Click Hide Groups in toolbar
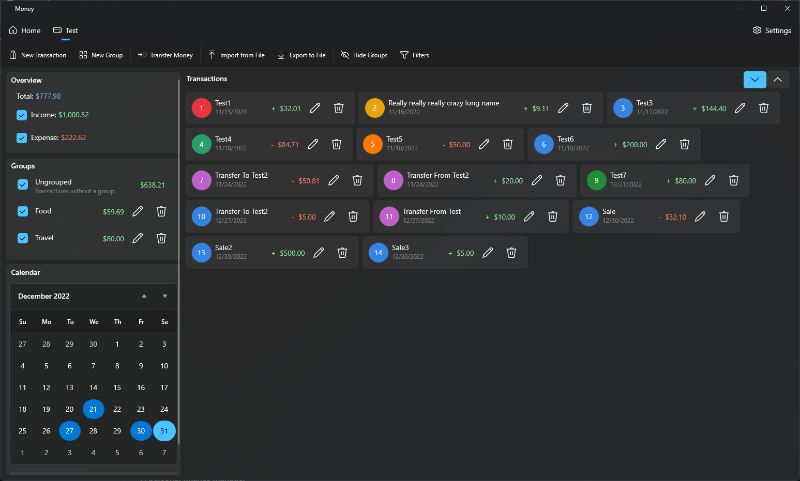 (364, 55)
